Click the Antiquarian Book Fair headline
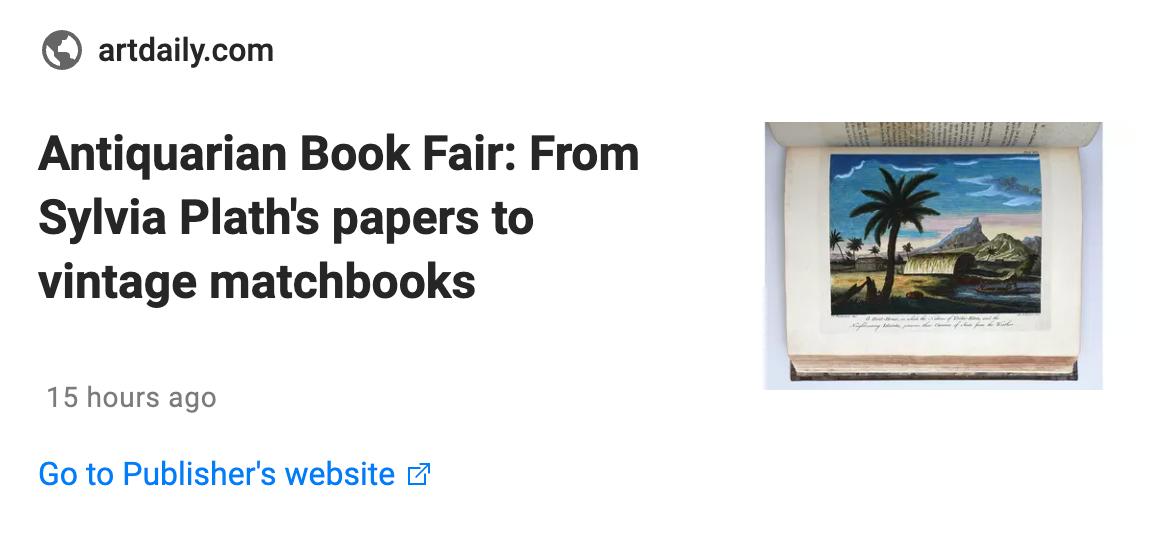 (x=338, y=218)
